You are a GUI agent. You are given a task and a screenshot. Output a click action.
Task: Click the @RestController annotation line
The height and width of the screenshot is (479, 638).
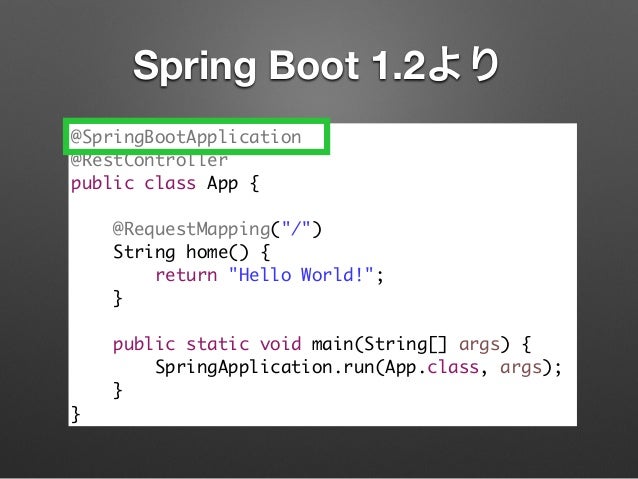[x=149, y=160]
